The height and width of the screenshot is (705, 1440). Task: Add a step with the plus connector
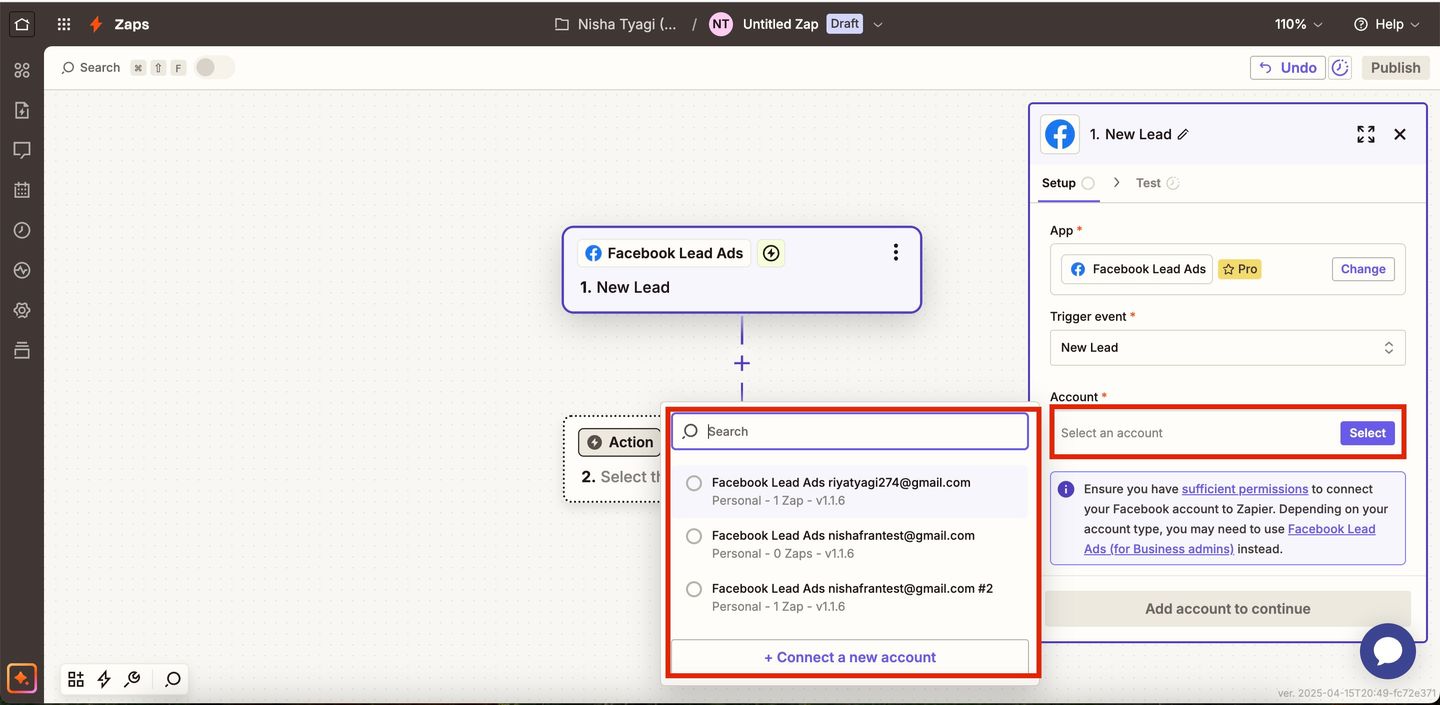pos(742,363)
